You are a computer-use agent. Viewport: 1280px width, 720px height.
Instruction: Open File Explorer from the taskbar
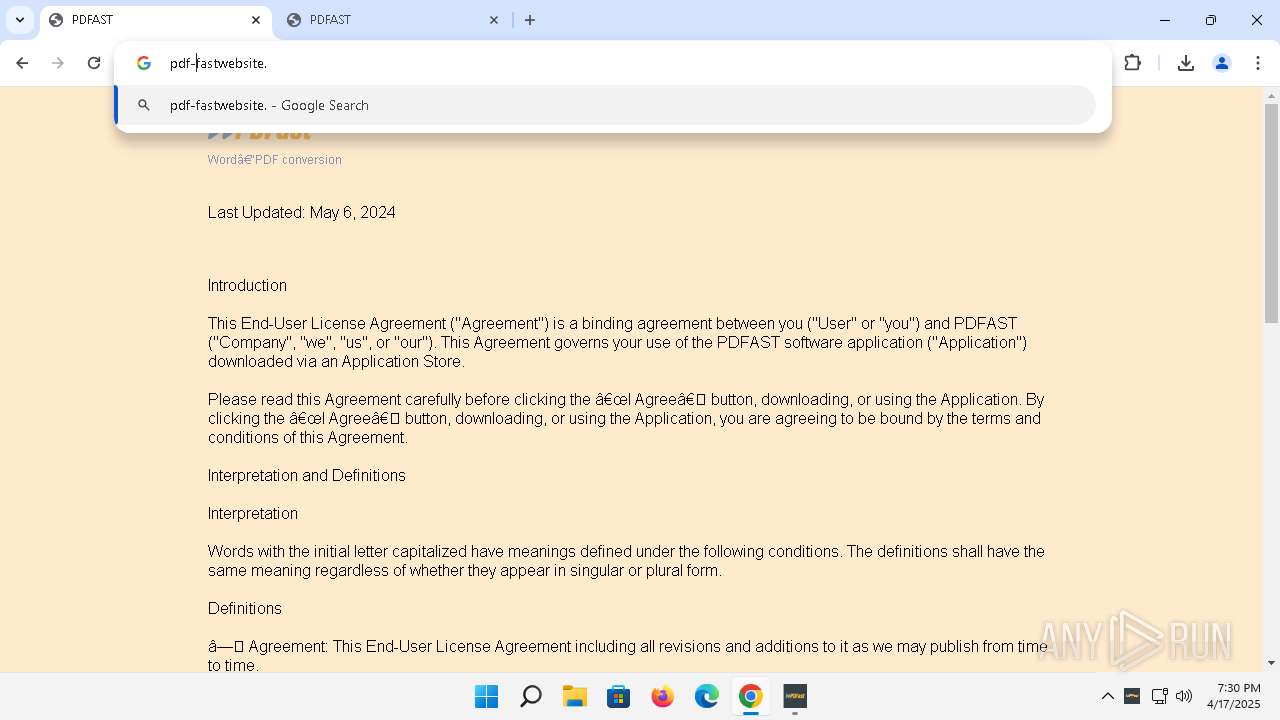[x=575, y=696]
